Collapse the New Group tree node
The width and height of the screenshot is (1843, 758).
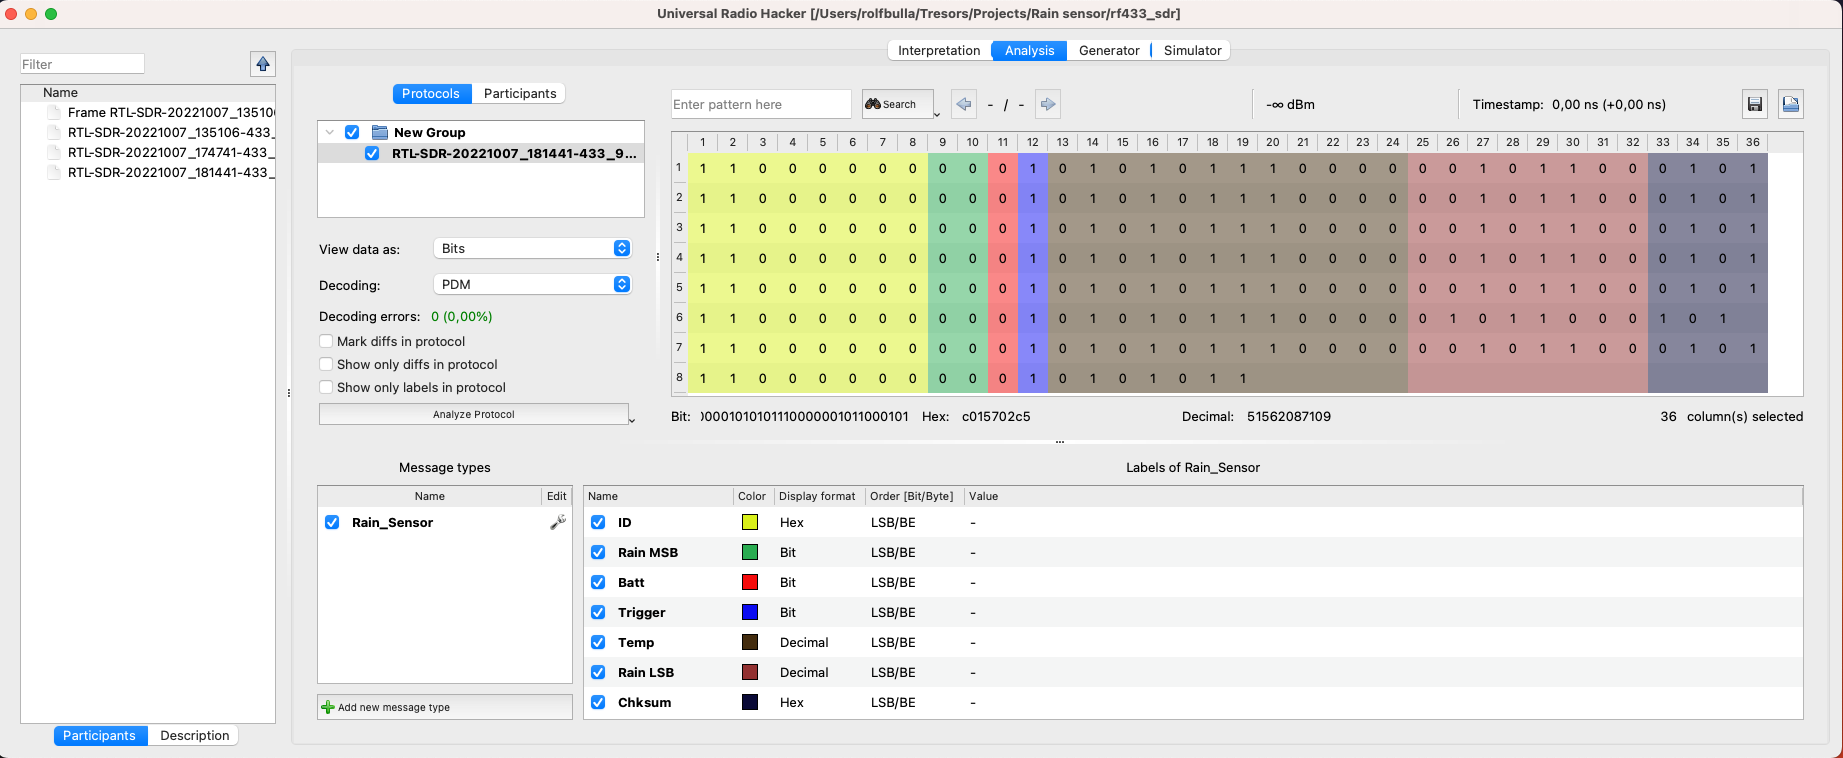(x=329, y=132)
